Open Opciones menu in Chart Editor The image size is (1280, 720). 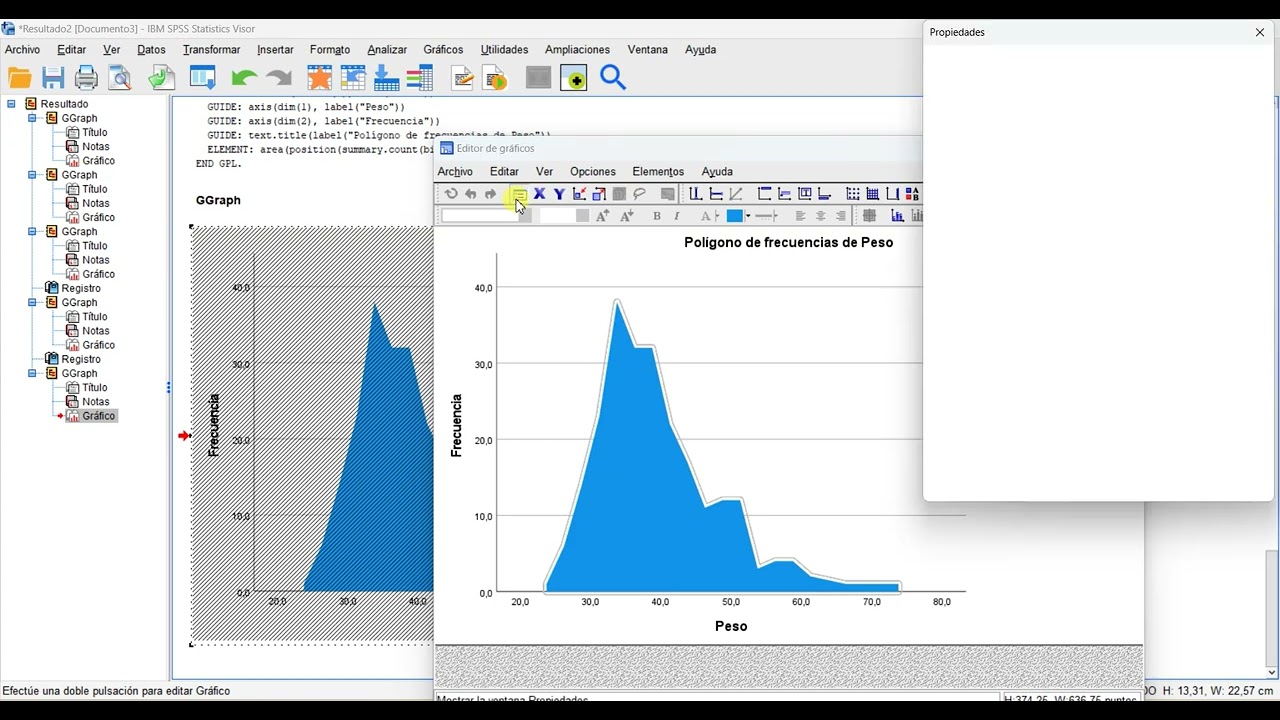[593, 172]
